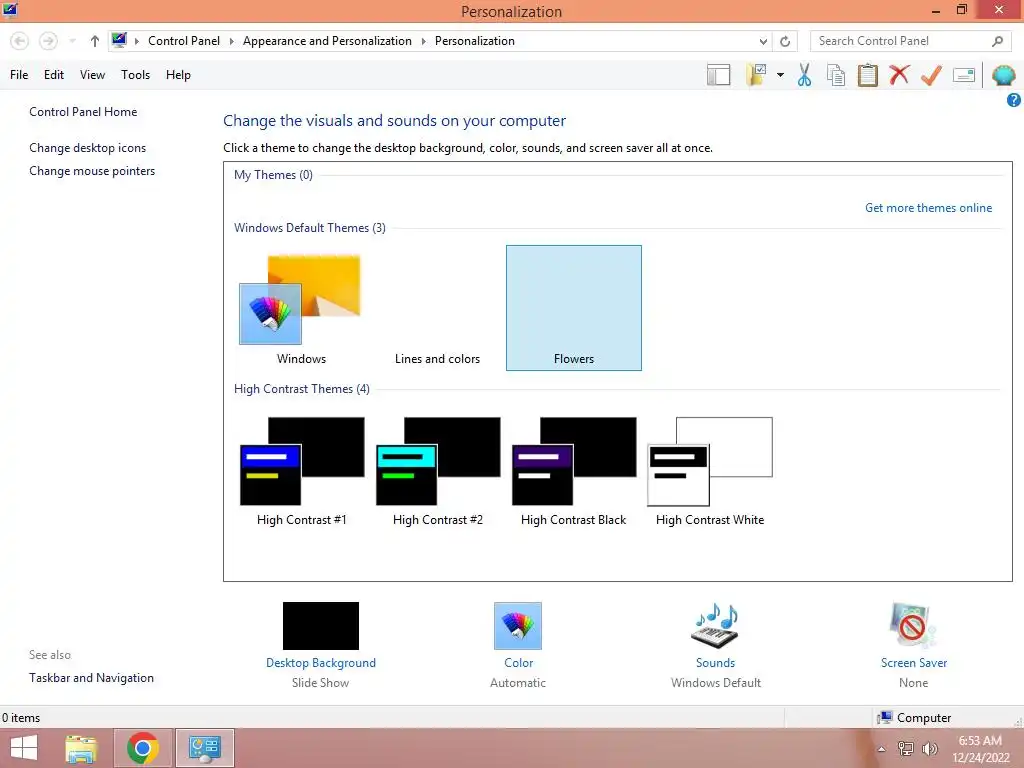Screen dimensions: 1024x768
Task: Open File Explorer from taskbar
Action: click(x=82, y=748)
